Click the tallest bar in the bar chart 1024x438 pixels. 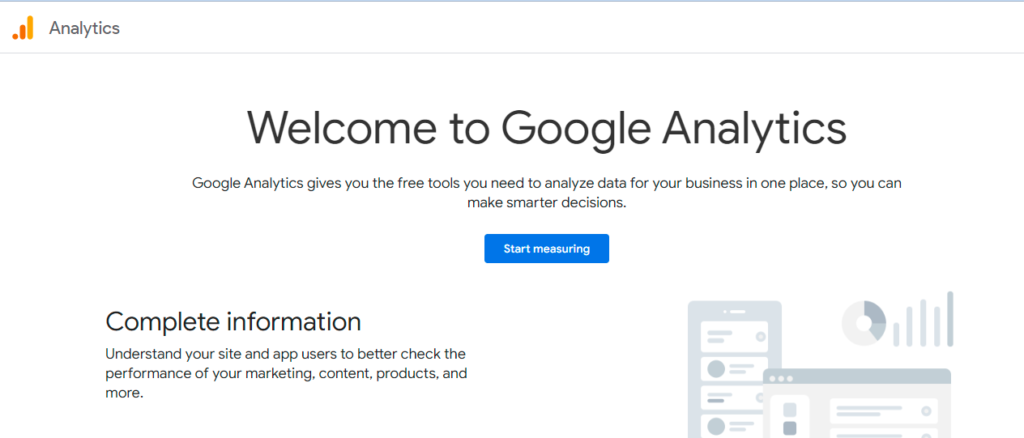[950, 317]
